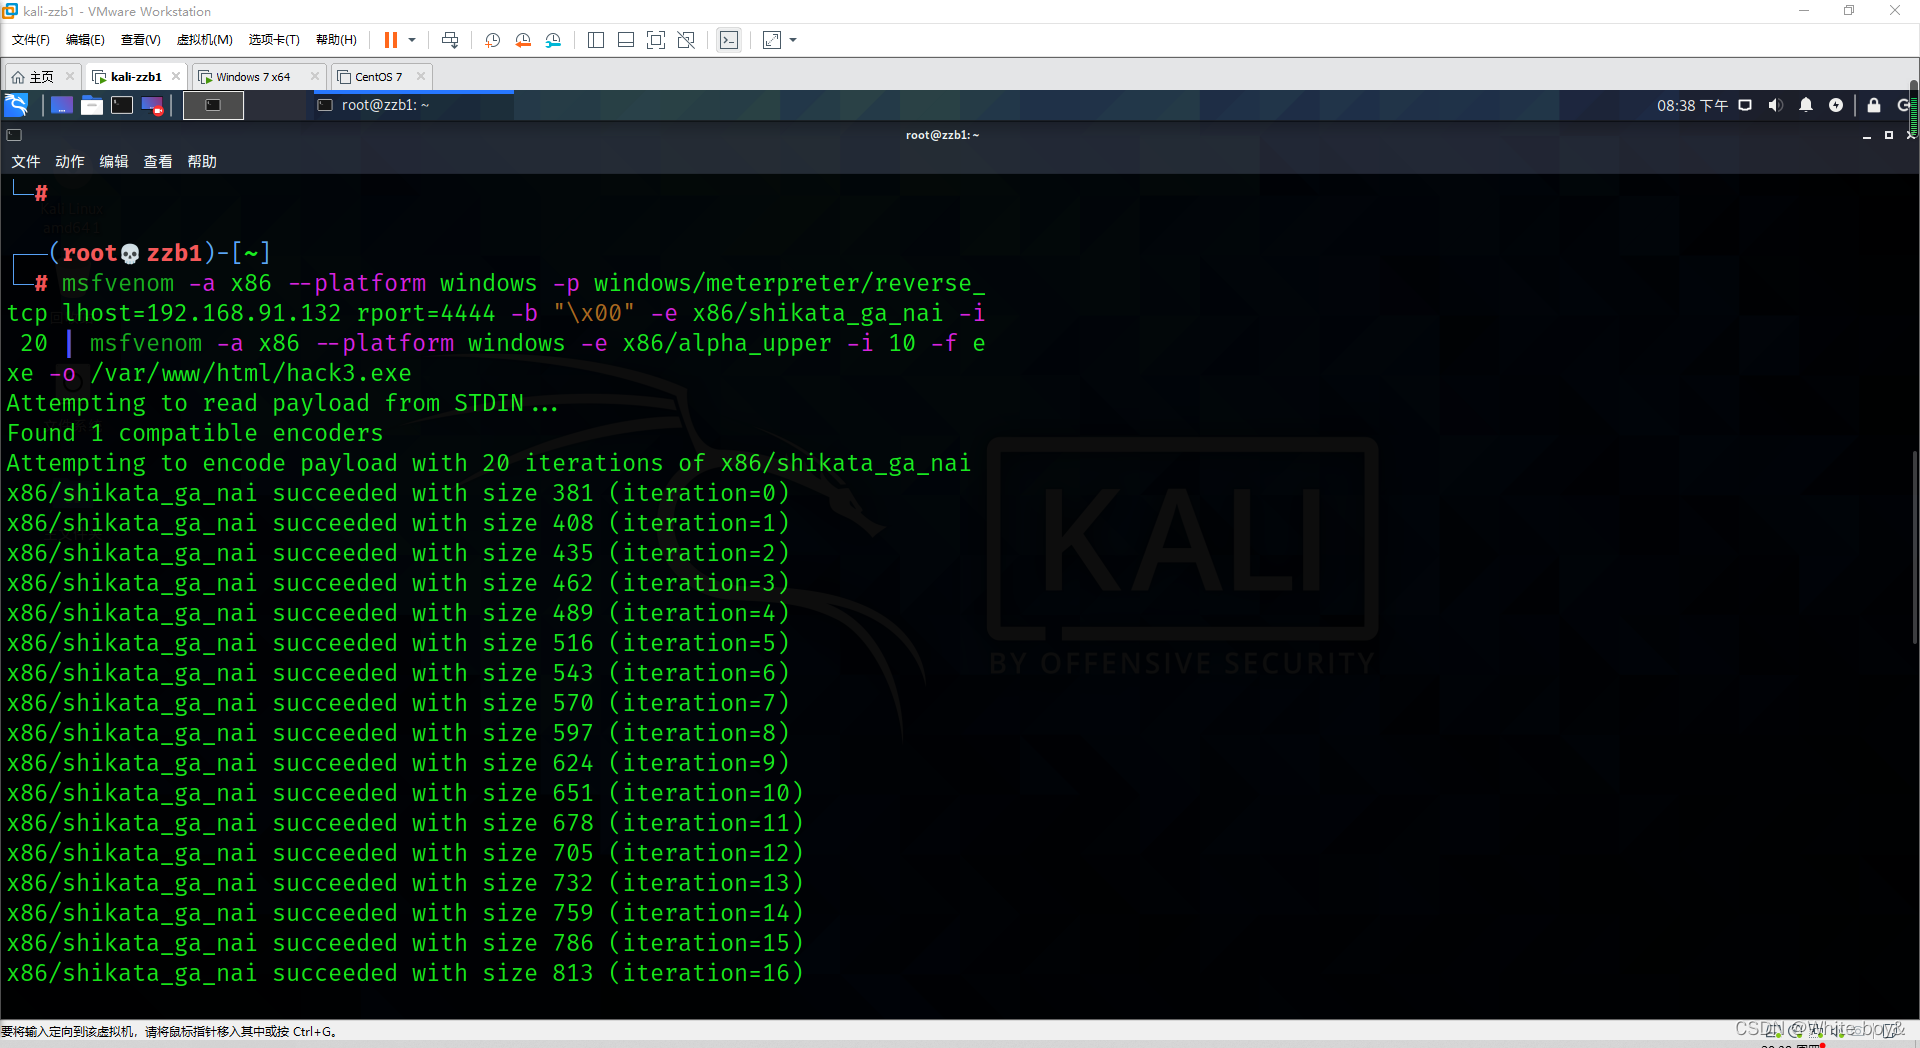Open the terminal 文件 menu
Image resolution: width=1920 pixels, height=1048 pixels.
point(26,161)
